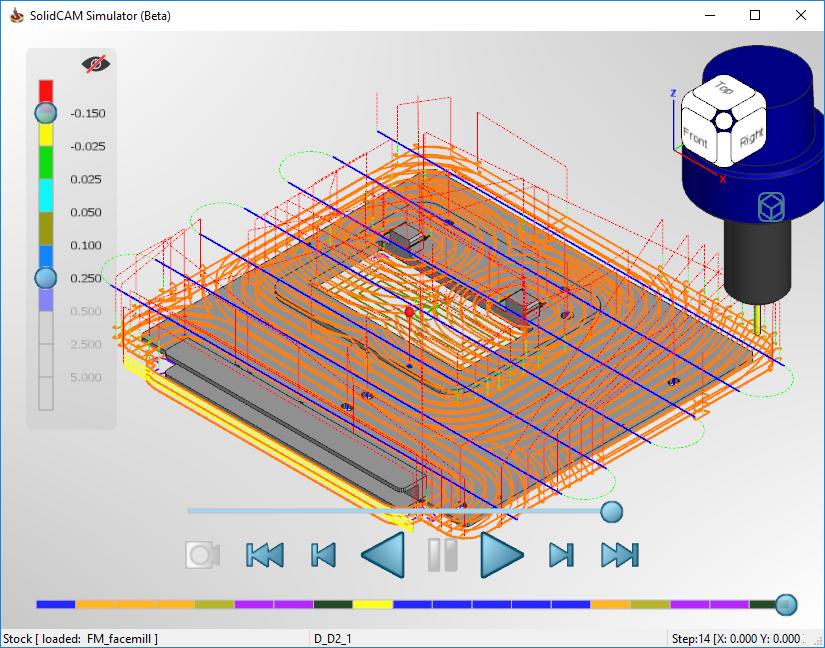Image resolution: width=825 pixels, height=648 pixels.
Task: Click the isometric cube icon on tool holder
Action: 771,206
